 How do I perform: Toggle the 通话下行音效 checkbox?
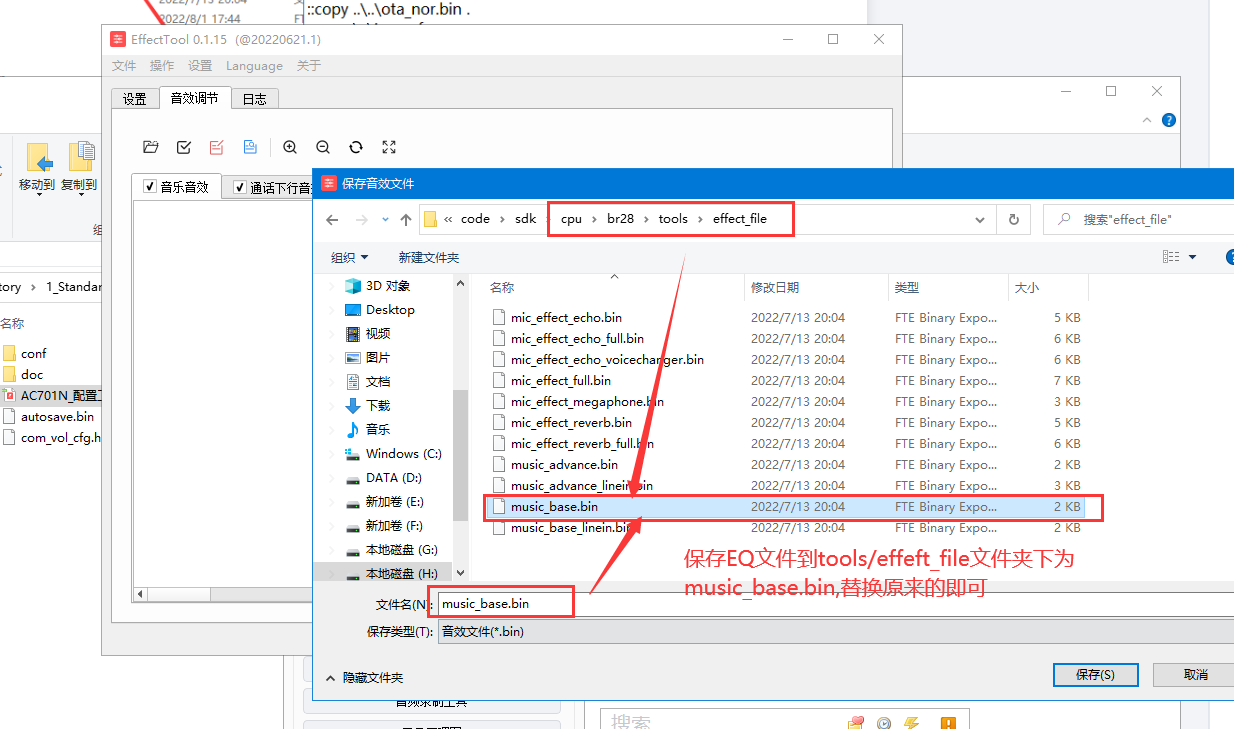pos(239,187)
